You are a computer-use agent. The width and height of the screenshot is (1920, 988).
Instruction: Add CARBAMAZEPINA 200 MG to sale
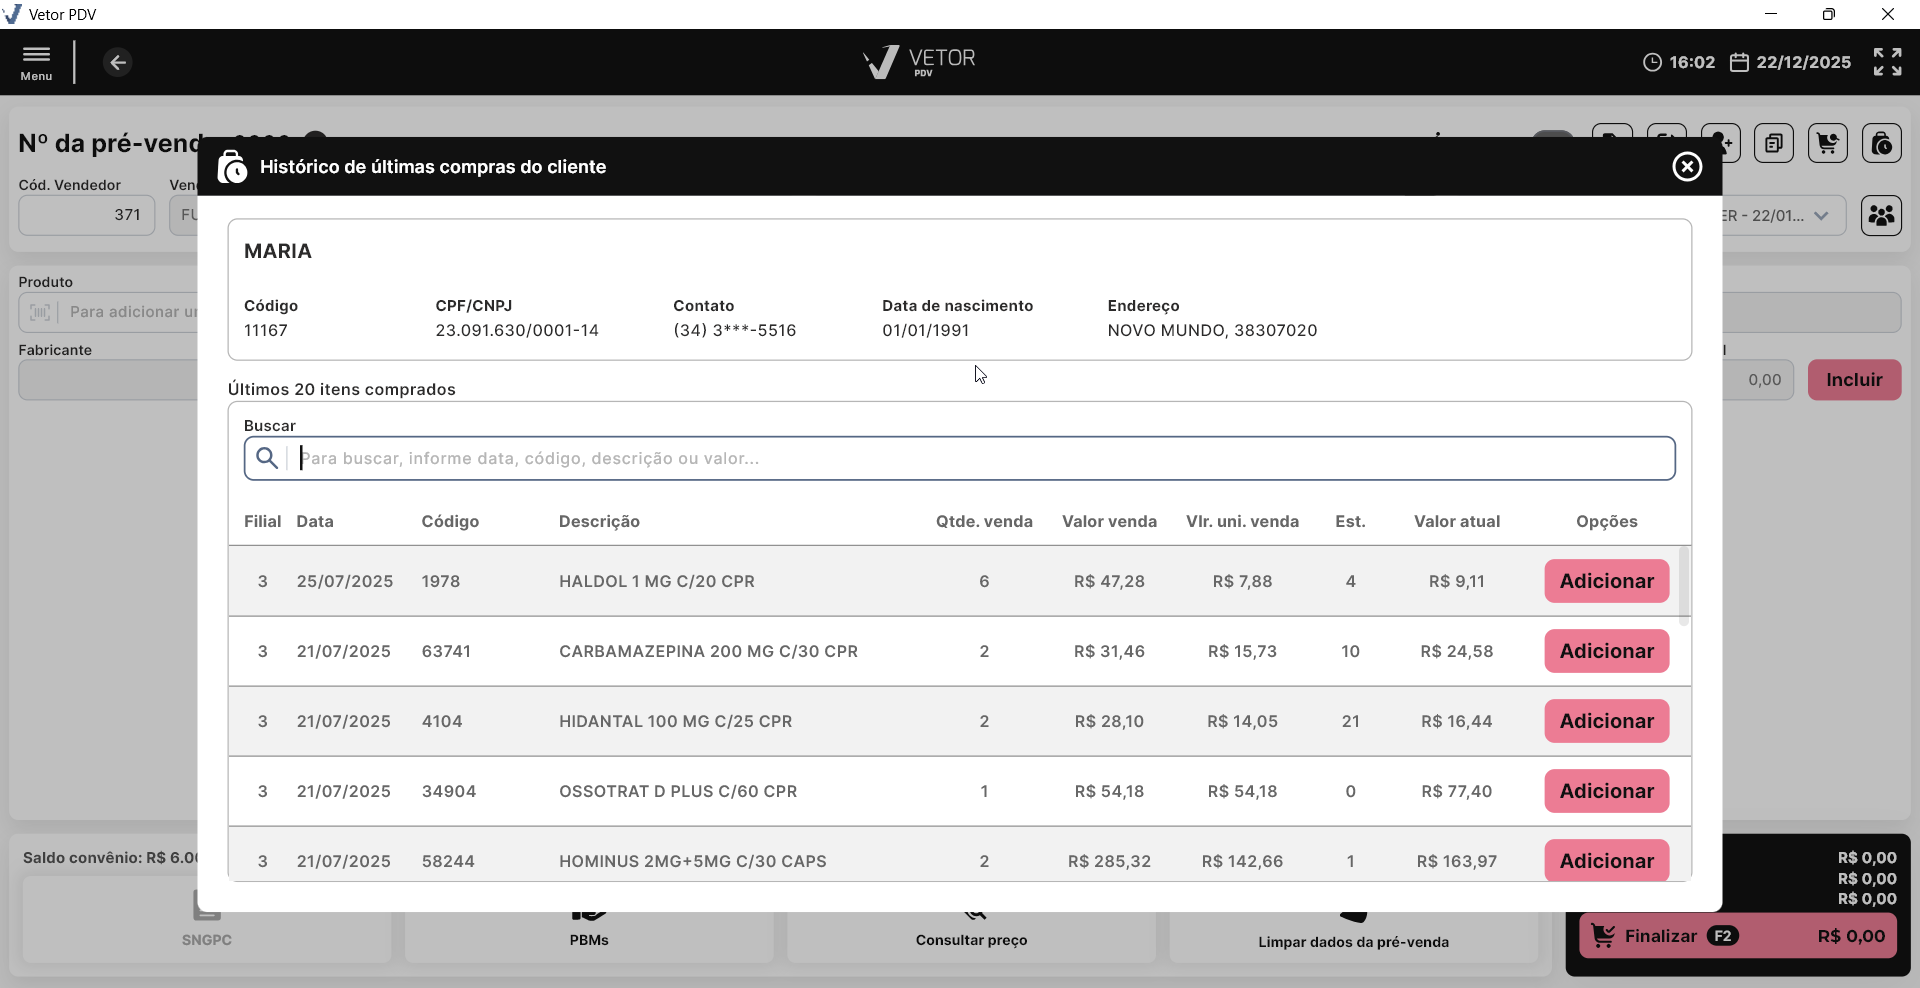1606,651
